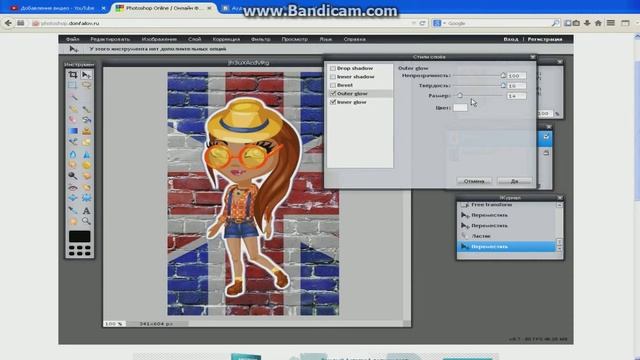Select the Magic Wand tool
Screen dimensions: 640x360
point(74,98)
